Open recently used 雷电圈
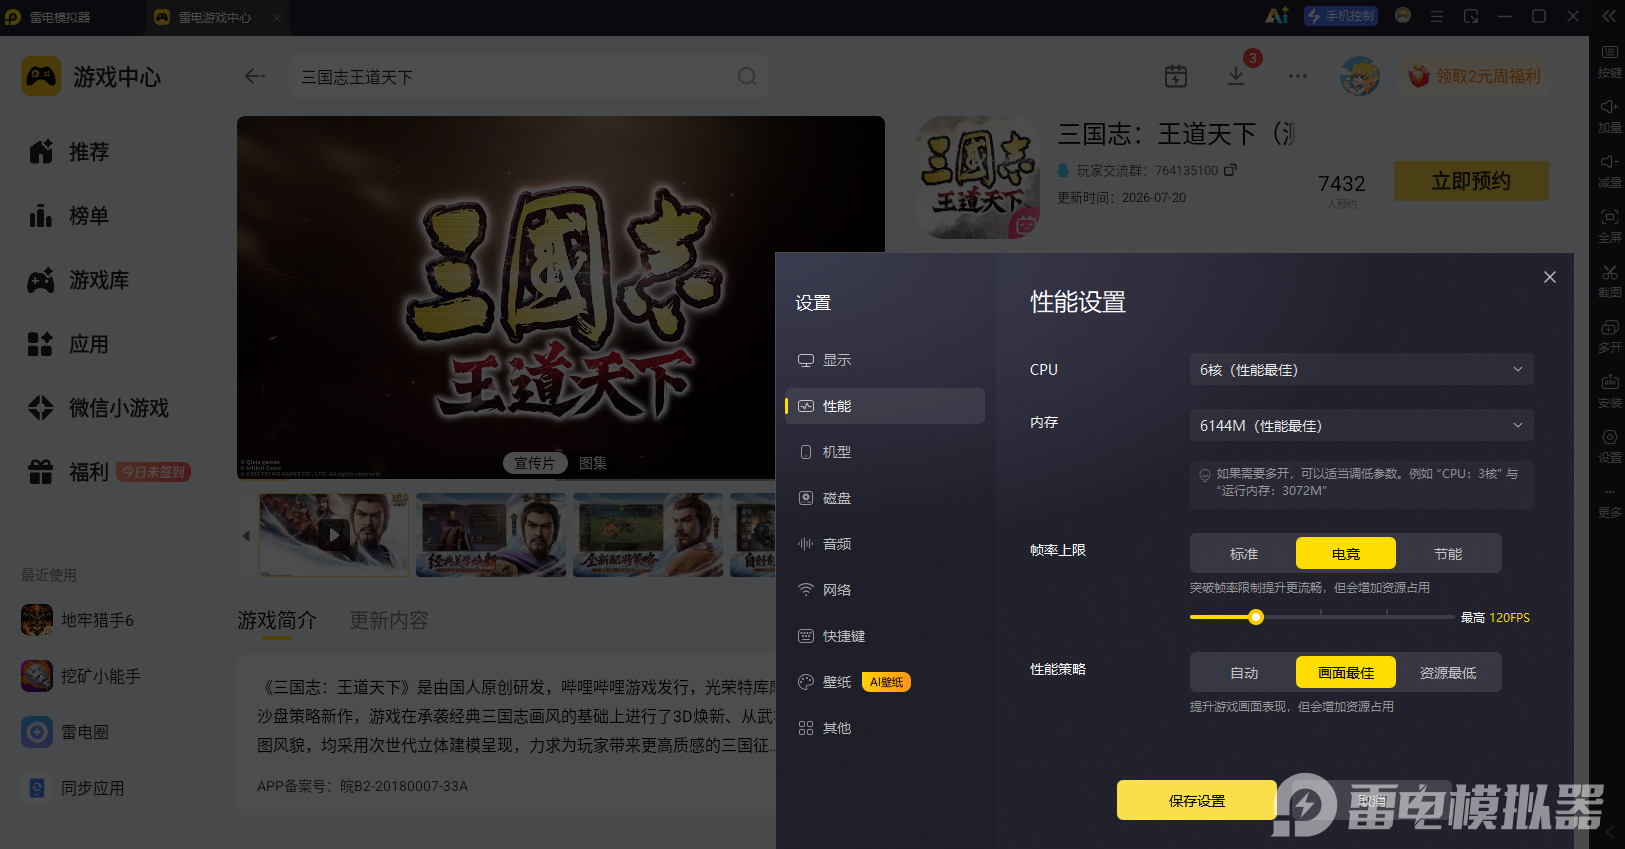 click(x=66, y=732)
